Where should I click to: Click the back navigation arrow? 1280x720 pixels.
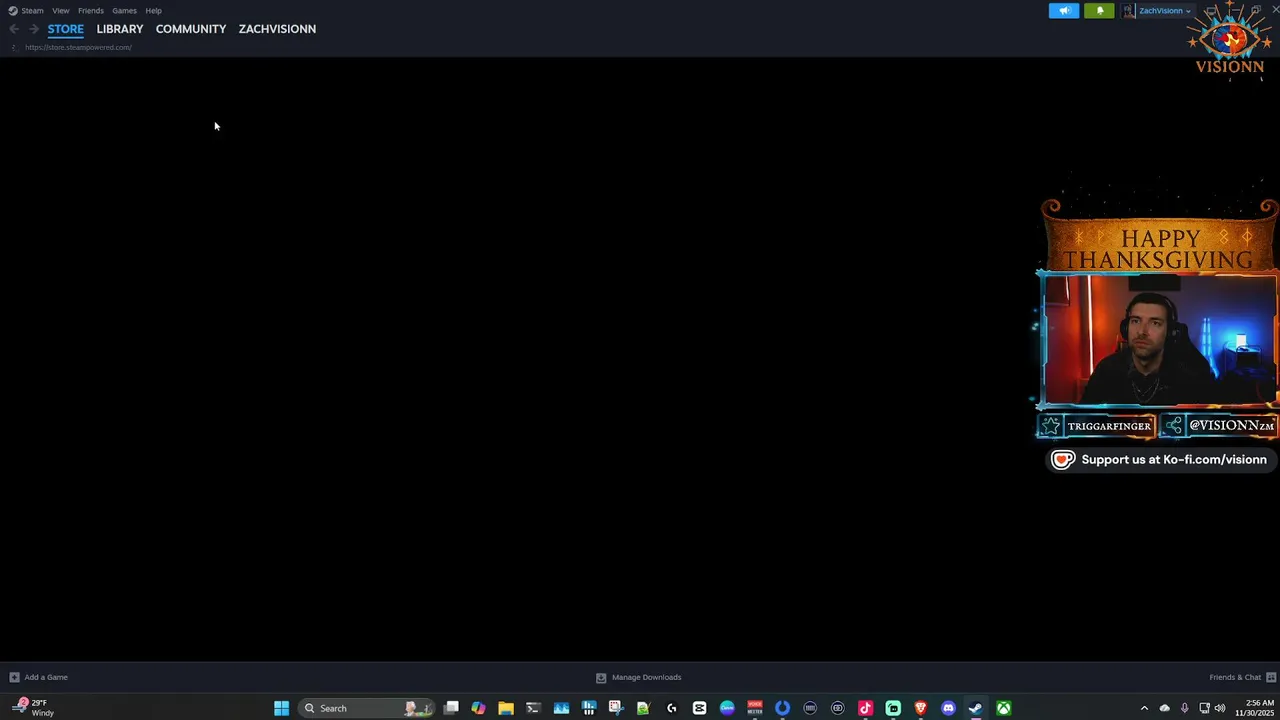click(14, 29)
